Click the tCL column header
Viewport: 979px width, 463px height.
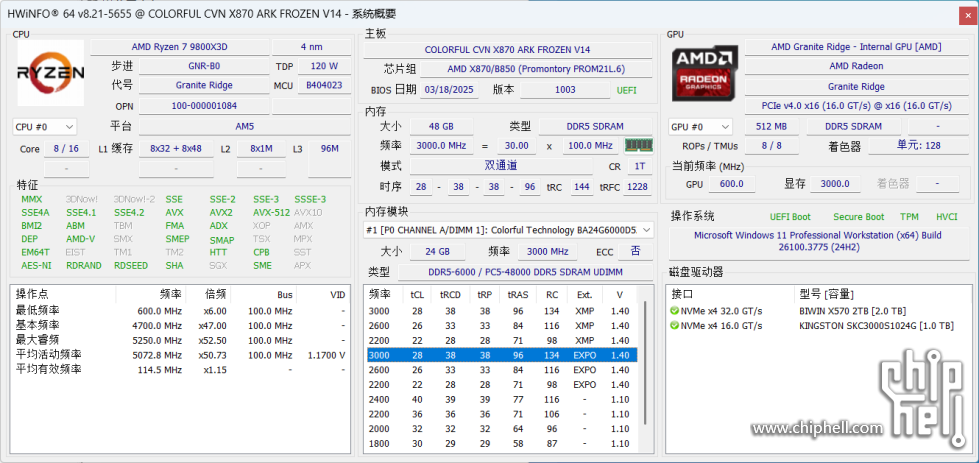[416, 295]
